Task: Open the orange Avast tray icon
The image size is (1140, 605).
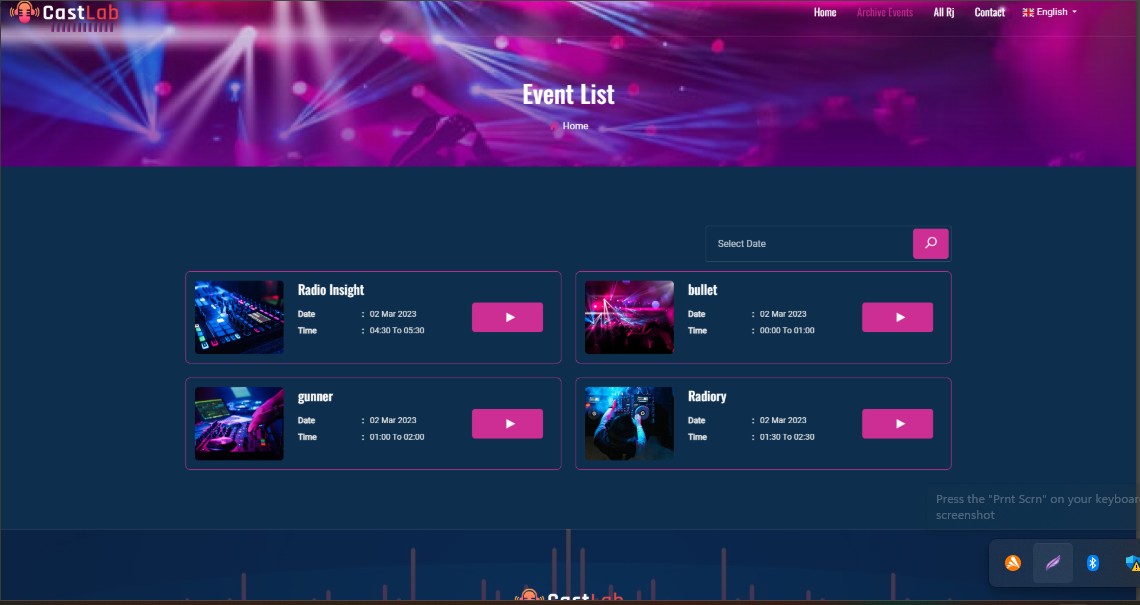Action: point(1013,564)
